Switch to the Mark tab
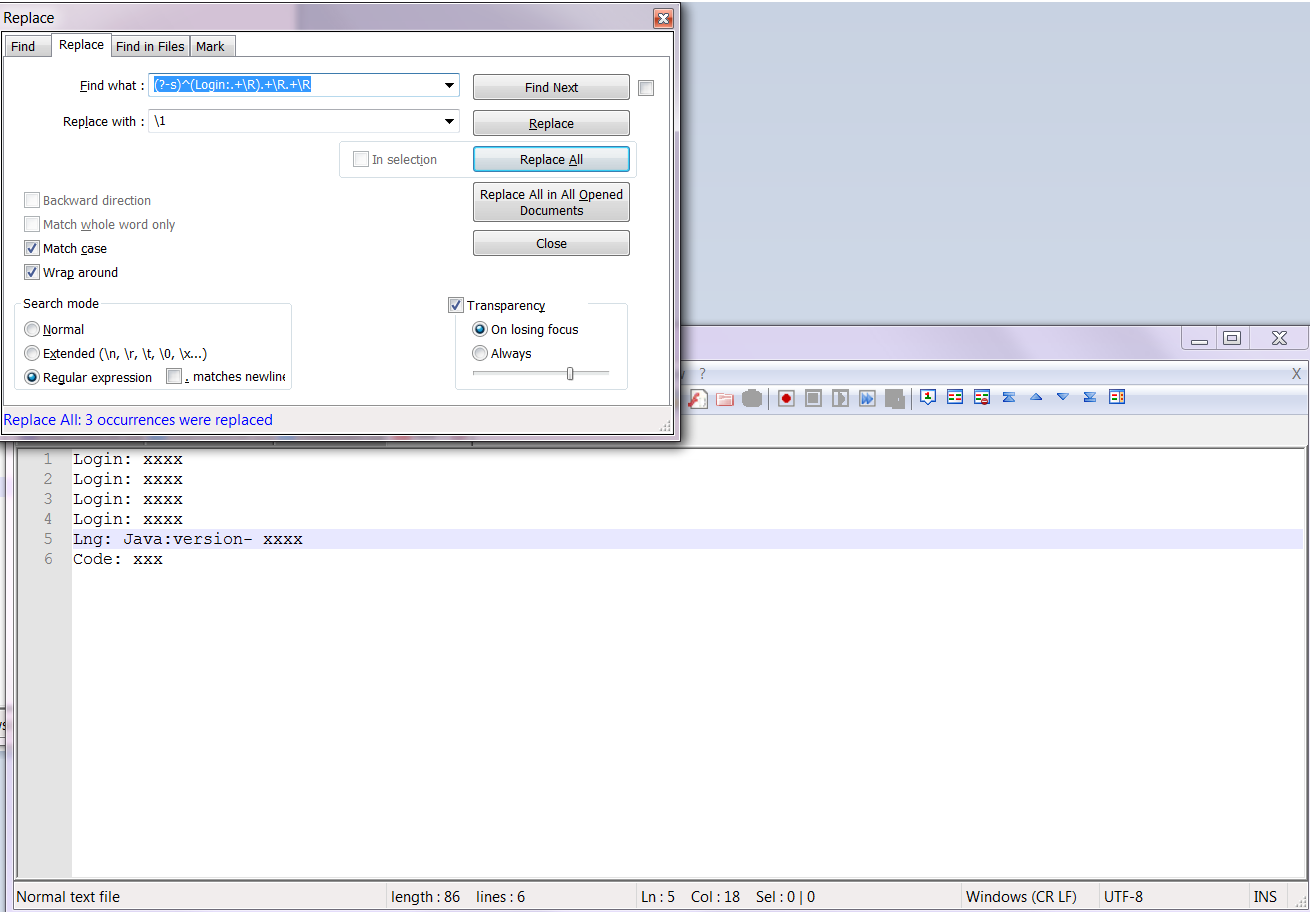 click(210, 47)
